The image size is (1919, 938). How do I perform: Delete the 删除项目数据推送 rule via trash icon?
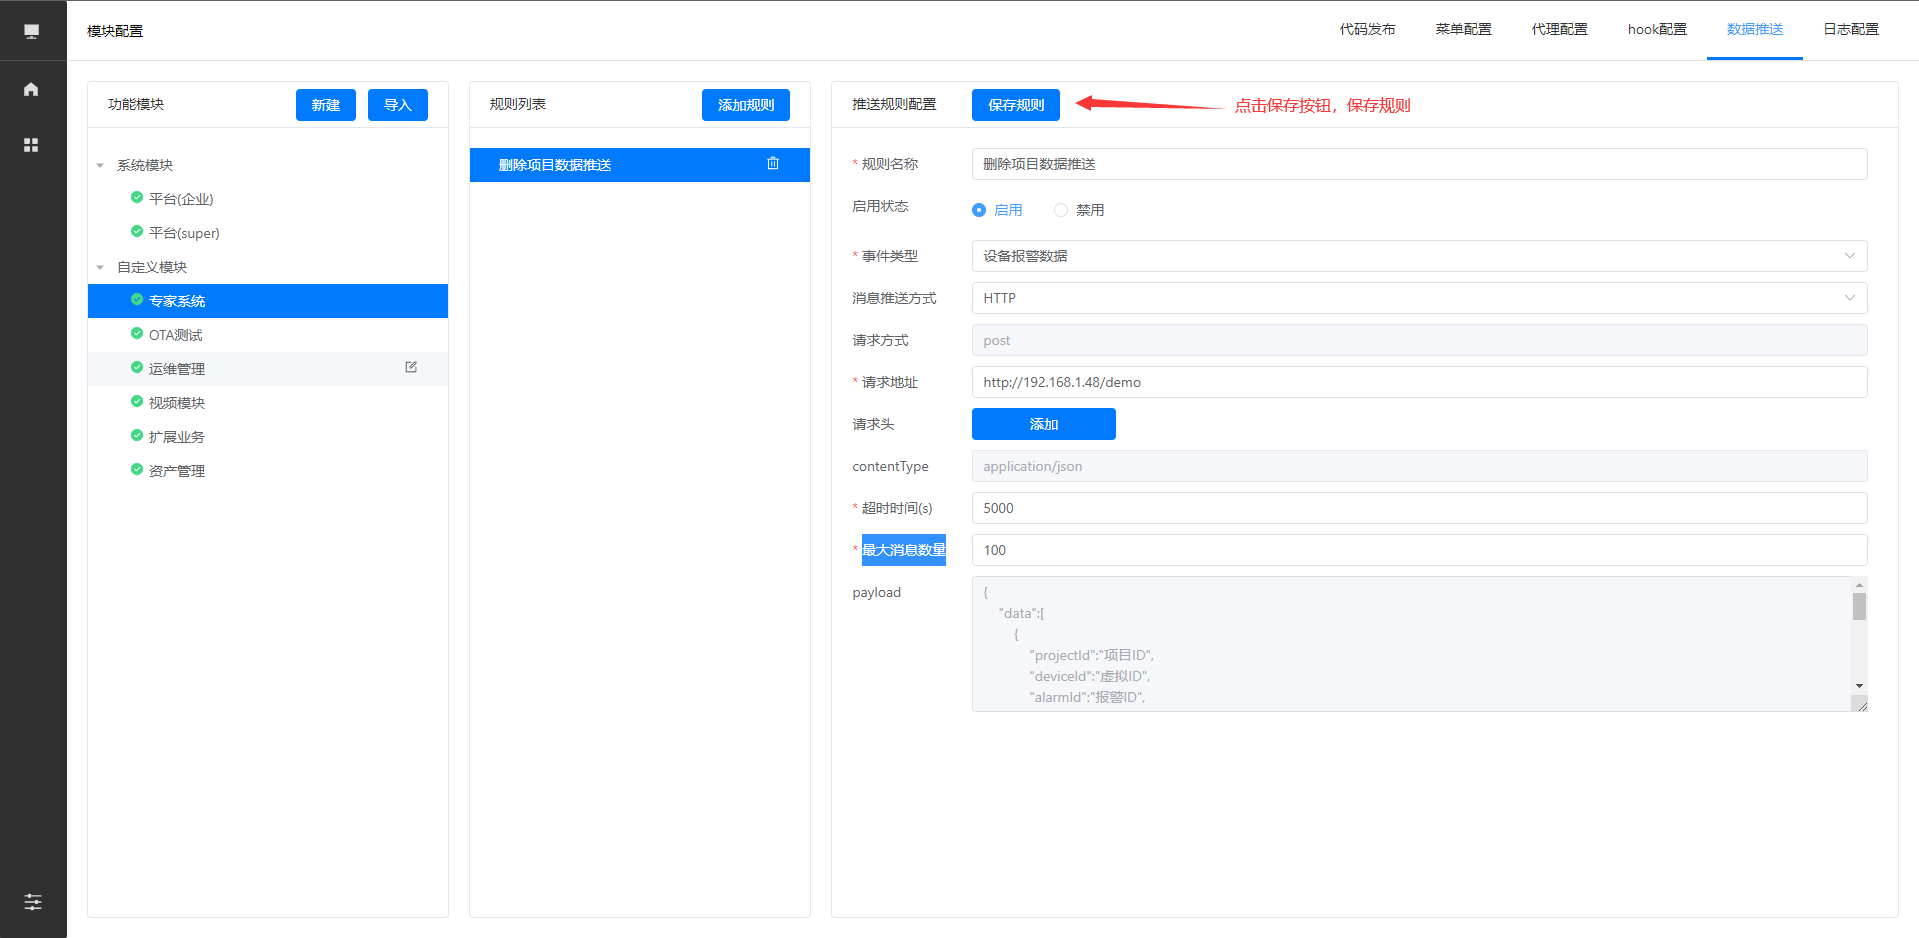(x=772, y=164)
